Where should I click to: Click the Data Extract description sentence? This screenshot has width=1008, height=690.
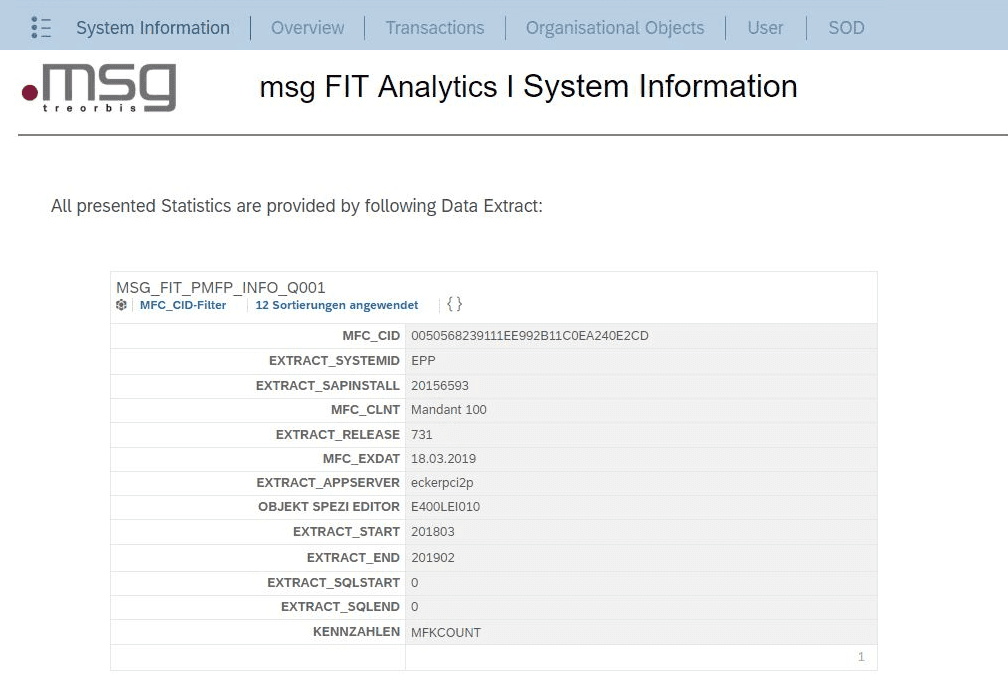coord(297,206)
